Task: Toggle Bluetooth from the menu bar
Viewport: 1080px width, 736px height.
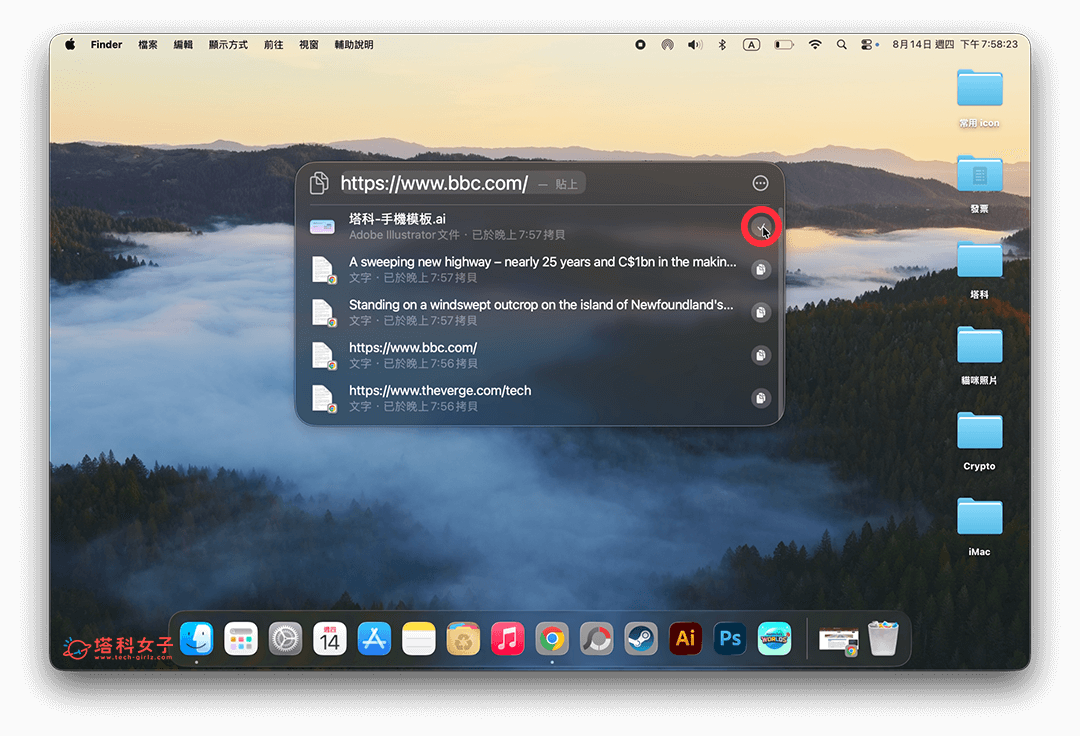Action: click(722, 44)
